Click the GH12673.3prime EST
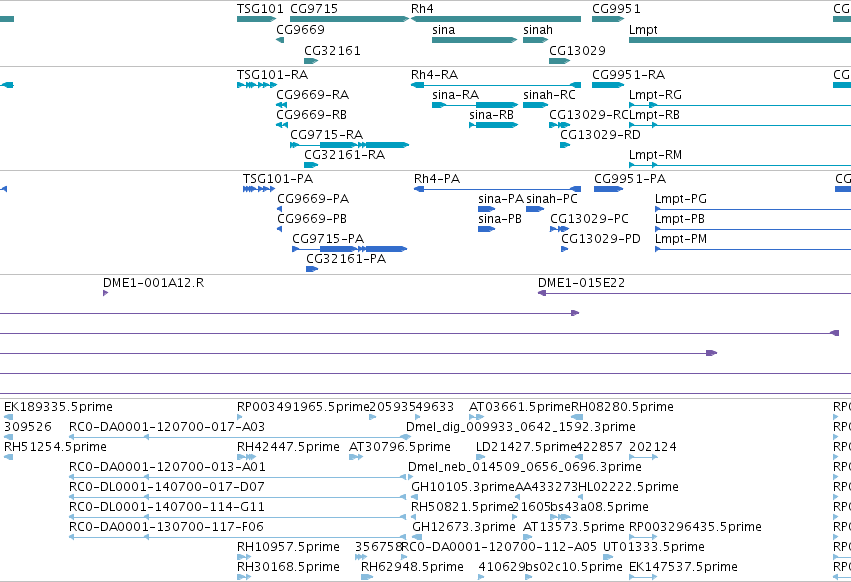 click(x=415, y=537)
